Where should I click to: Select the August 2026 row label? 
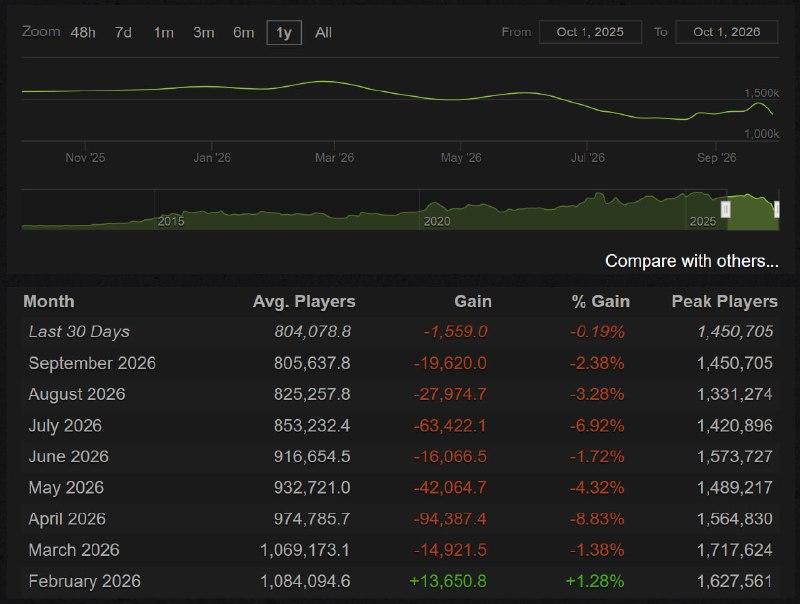[x=77, y=394]
